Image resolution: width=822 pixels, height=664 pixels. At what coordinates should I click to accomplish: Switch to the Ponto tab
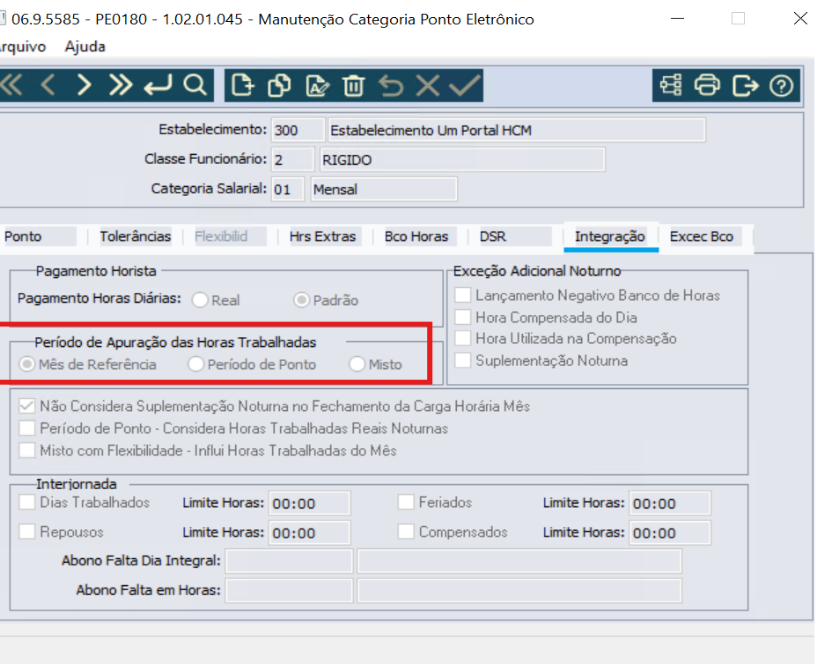pos(38,236)
